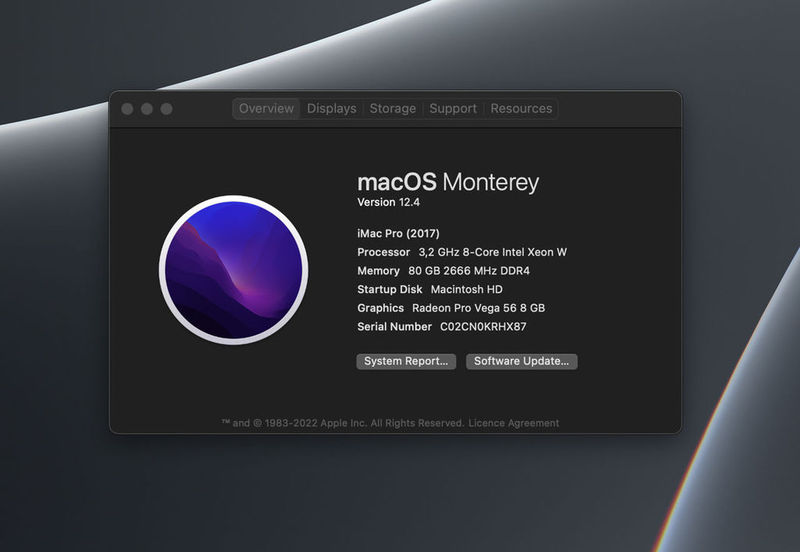Open System Report
800x552 pixels.
[x=406, y=361]
